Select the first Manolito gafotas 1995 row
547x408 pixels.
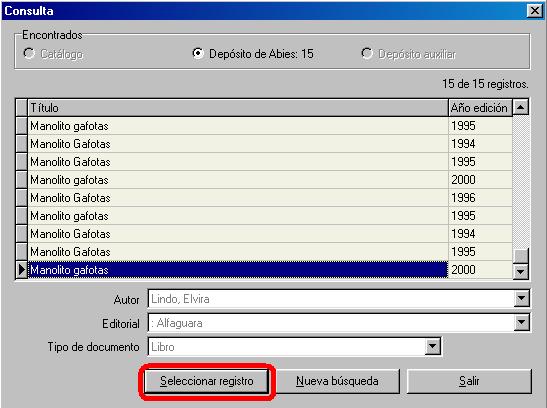(x=270, y=126)
